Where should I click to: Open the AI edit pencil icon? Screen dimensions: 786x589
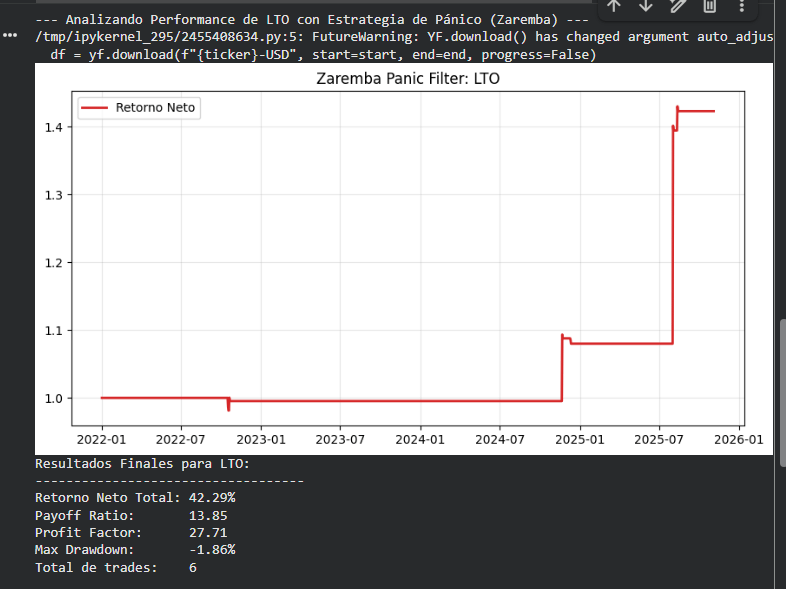pos(677,6)
